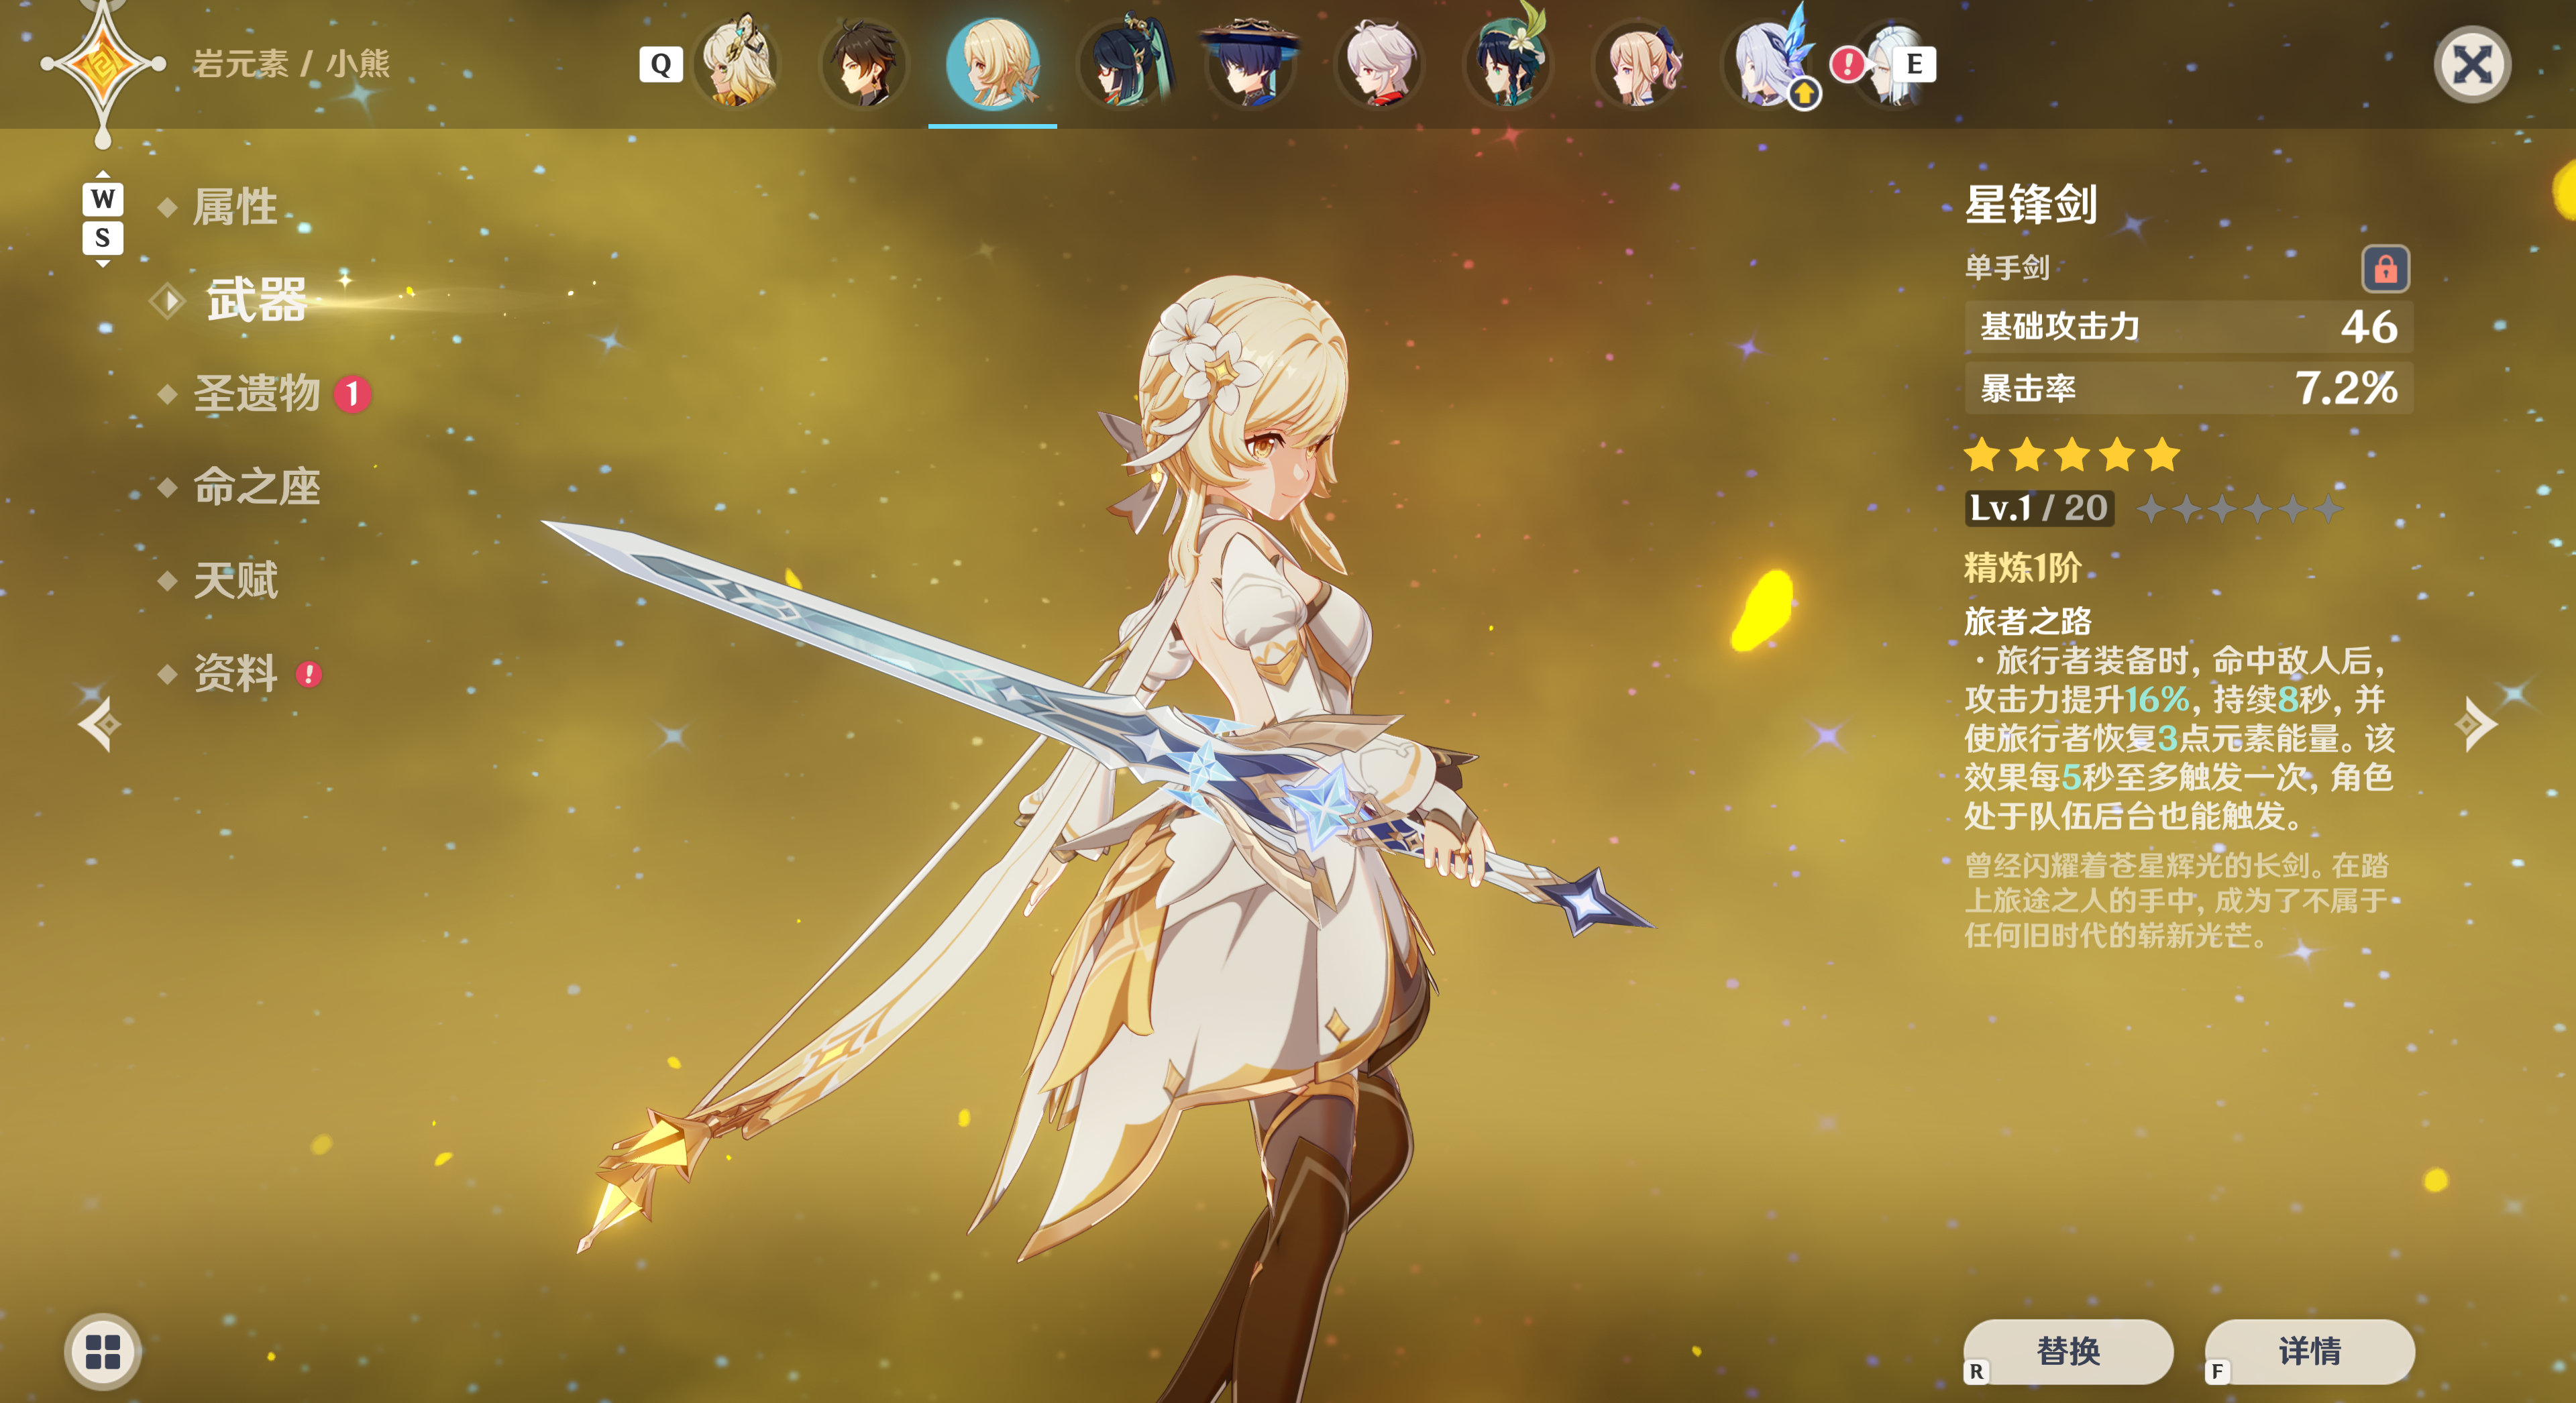
Task: Click the red 1 notification badge on 圣遗物
Action: click(x=352, y=394)
